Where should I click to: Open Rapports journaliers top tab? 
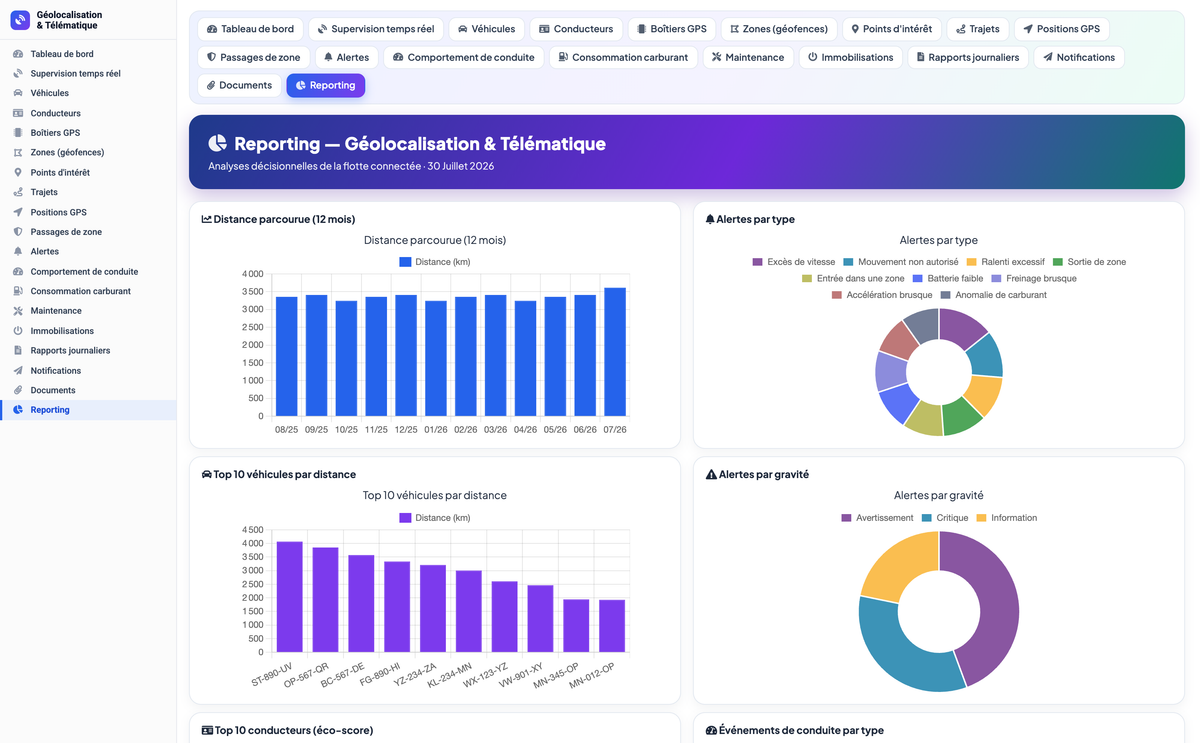point(968,57)
